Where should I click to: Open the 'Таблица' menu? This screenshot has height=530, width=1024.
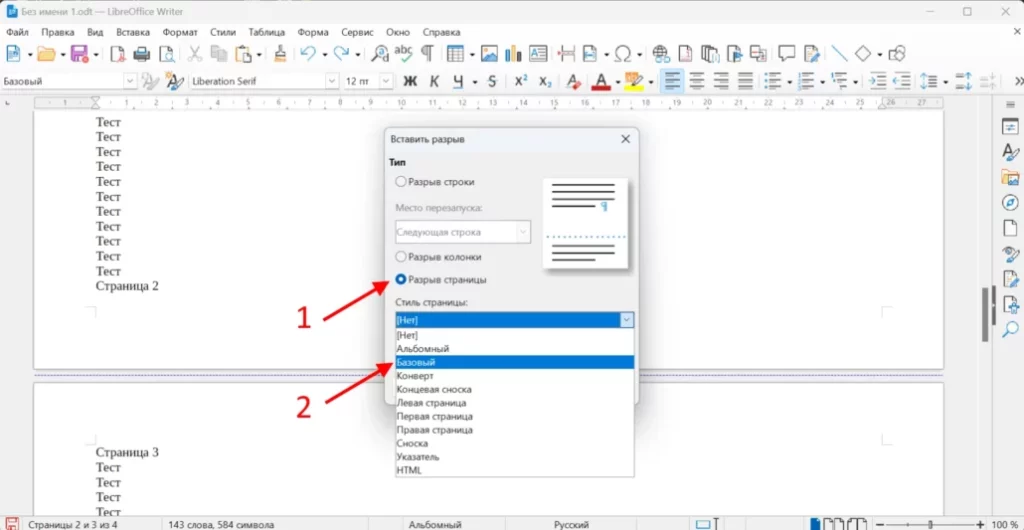[266, 32]
